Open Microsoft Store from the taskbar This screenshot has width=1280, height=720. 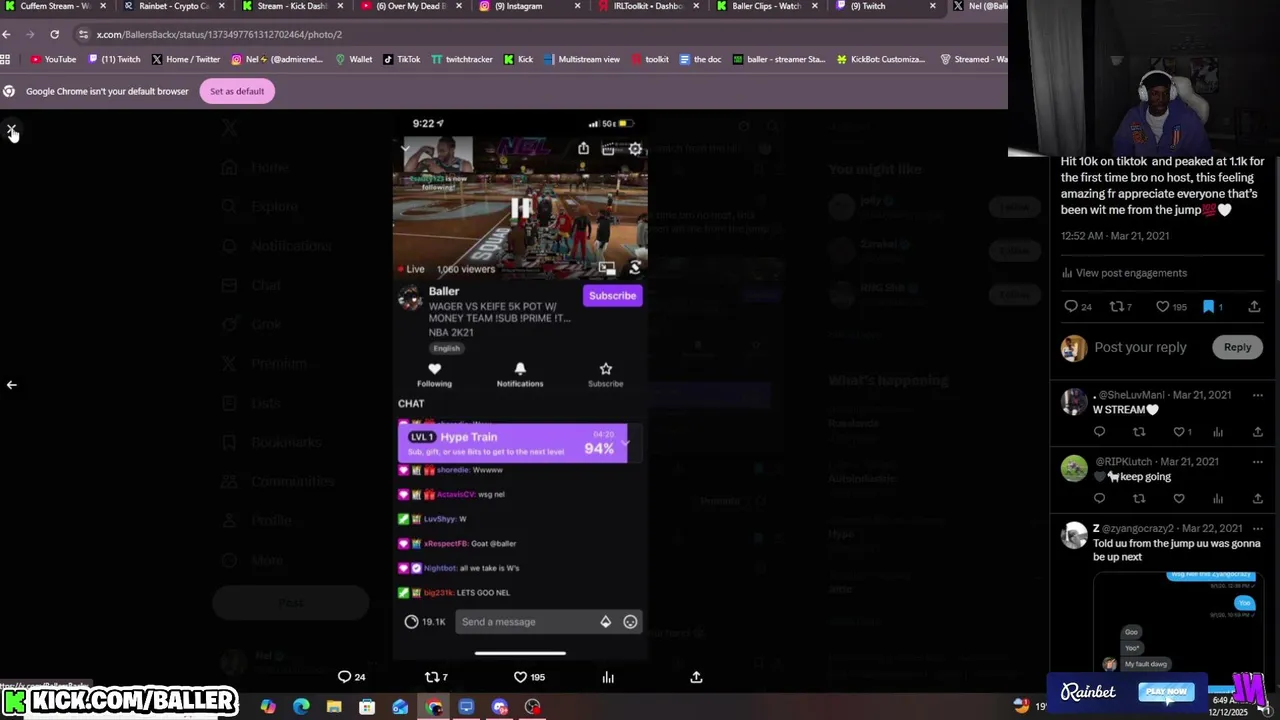point(367,707)
